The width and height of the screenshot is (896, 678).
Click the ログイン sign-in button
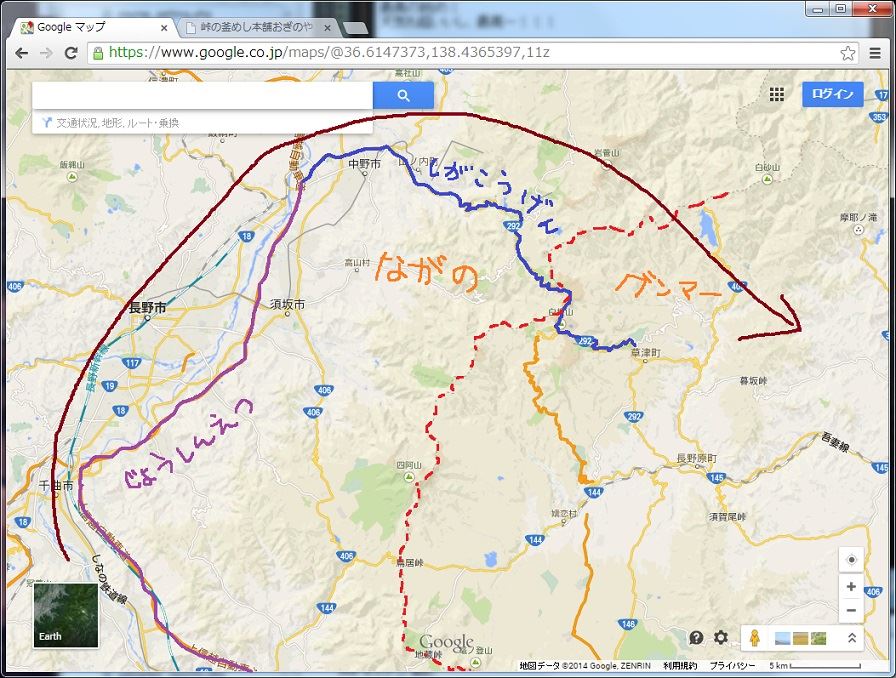click(832, 94)
